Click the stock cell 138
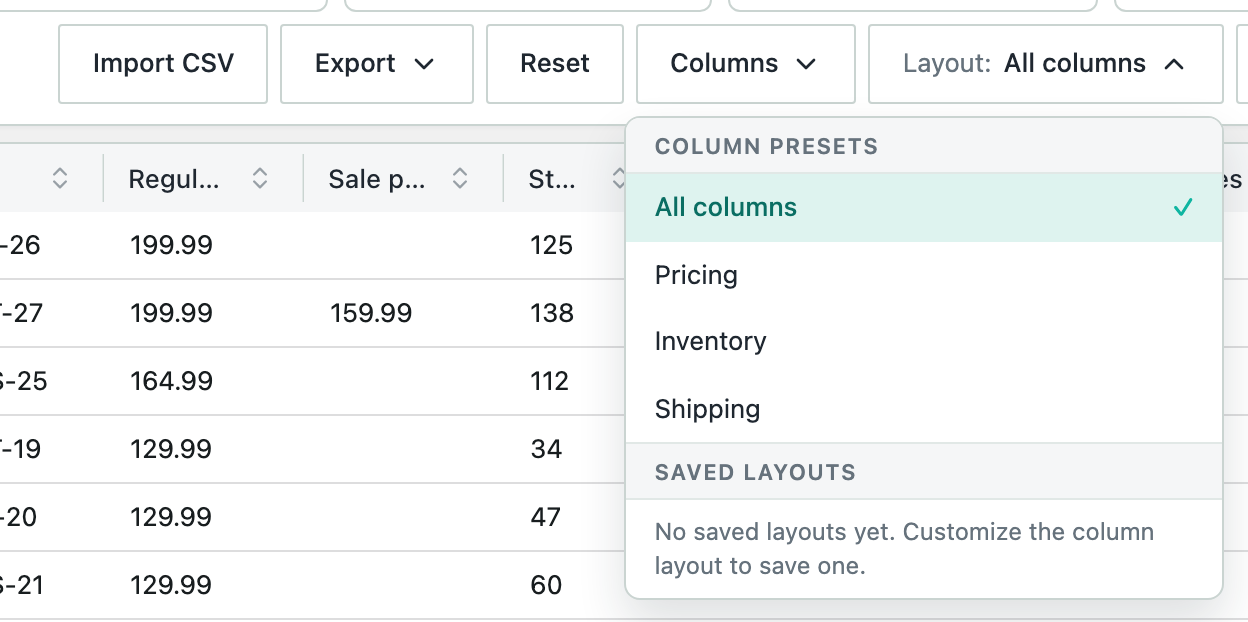 [x=552, y=313]
